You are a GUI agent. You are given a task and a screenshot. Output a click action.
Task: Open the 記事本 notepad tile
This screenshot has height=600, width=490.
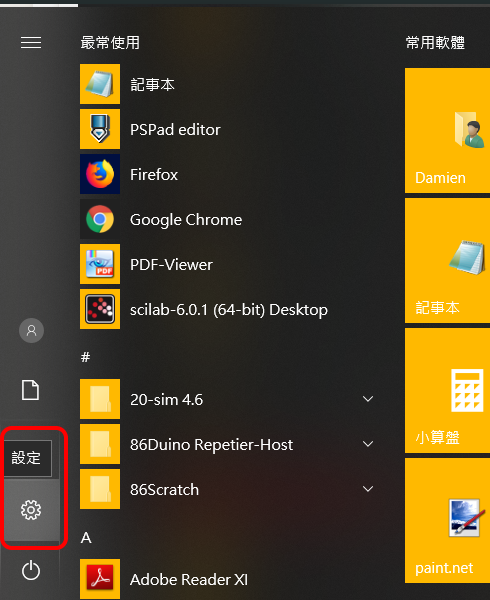pos(447,261)
